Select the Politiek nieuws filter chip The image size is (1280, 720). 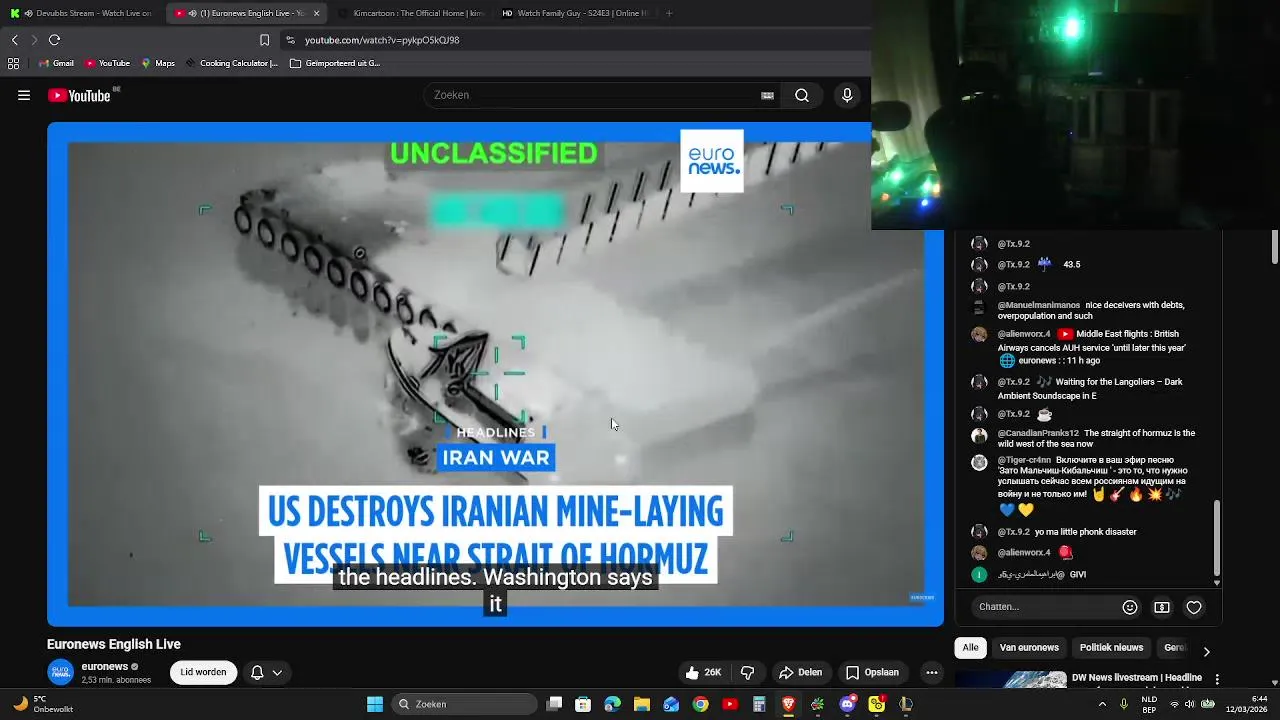pyautogui.click(x=1111, y=648)
